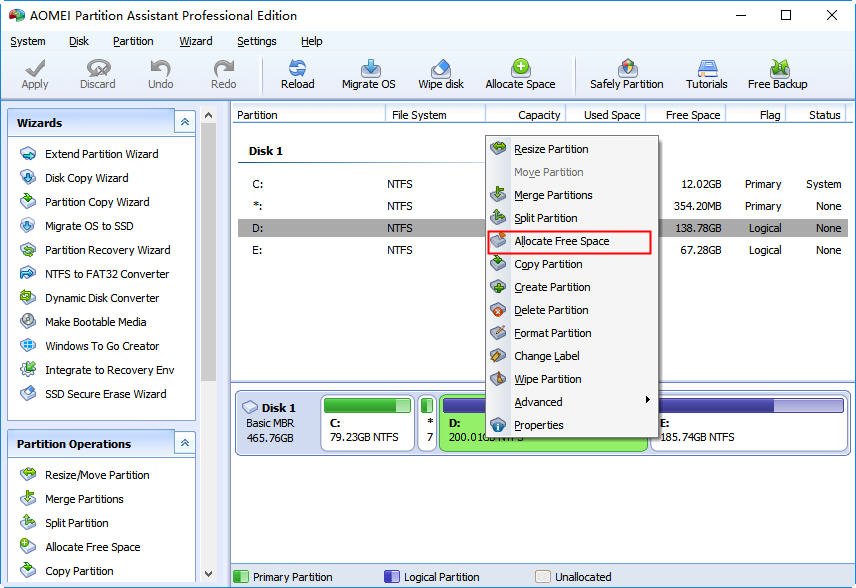Open the Help menu
Image resolution: width=856 pixels, height=588 pixels.
pyautogui.click(x=312, y=41)
